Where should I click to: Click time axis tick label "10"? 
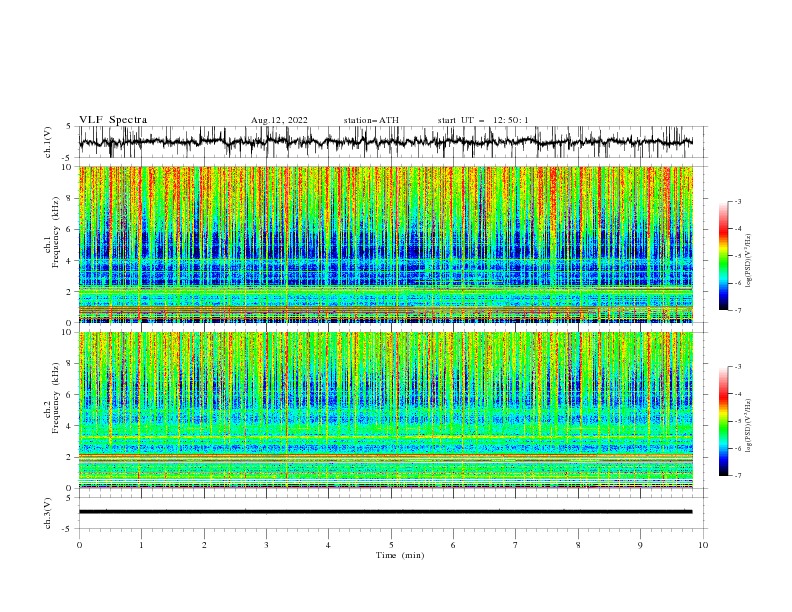point(703,545)
